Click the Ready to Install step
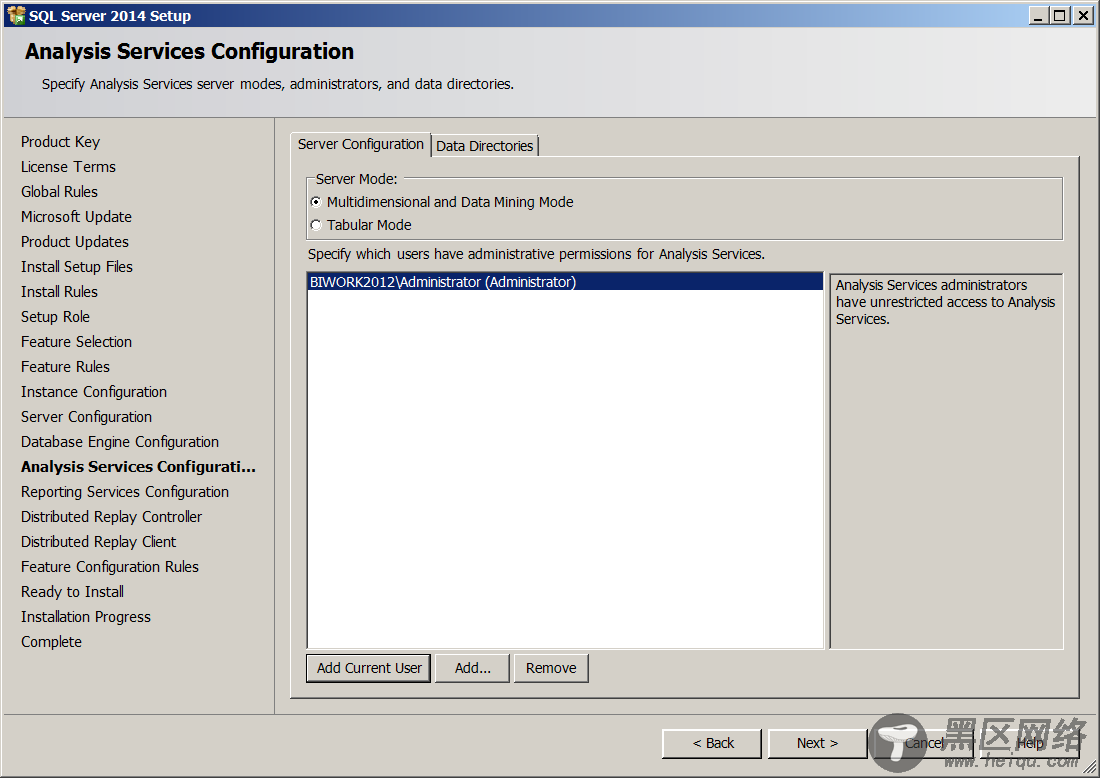The image size is (1100, 778). [x=72, y=592]
